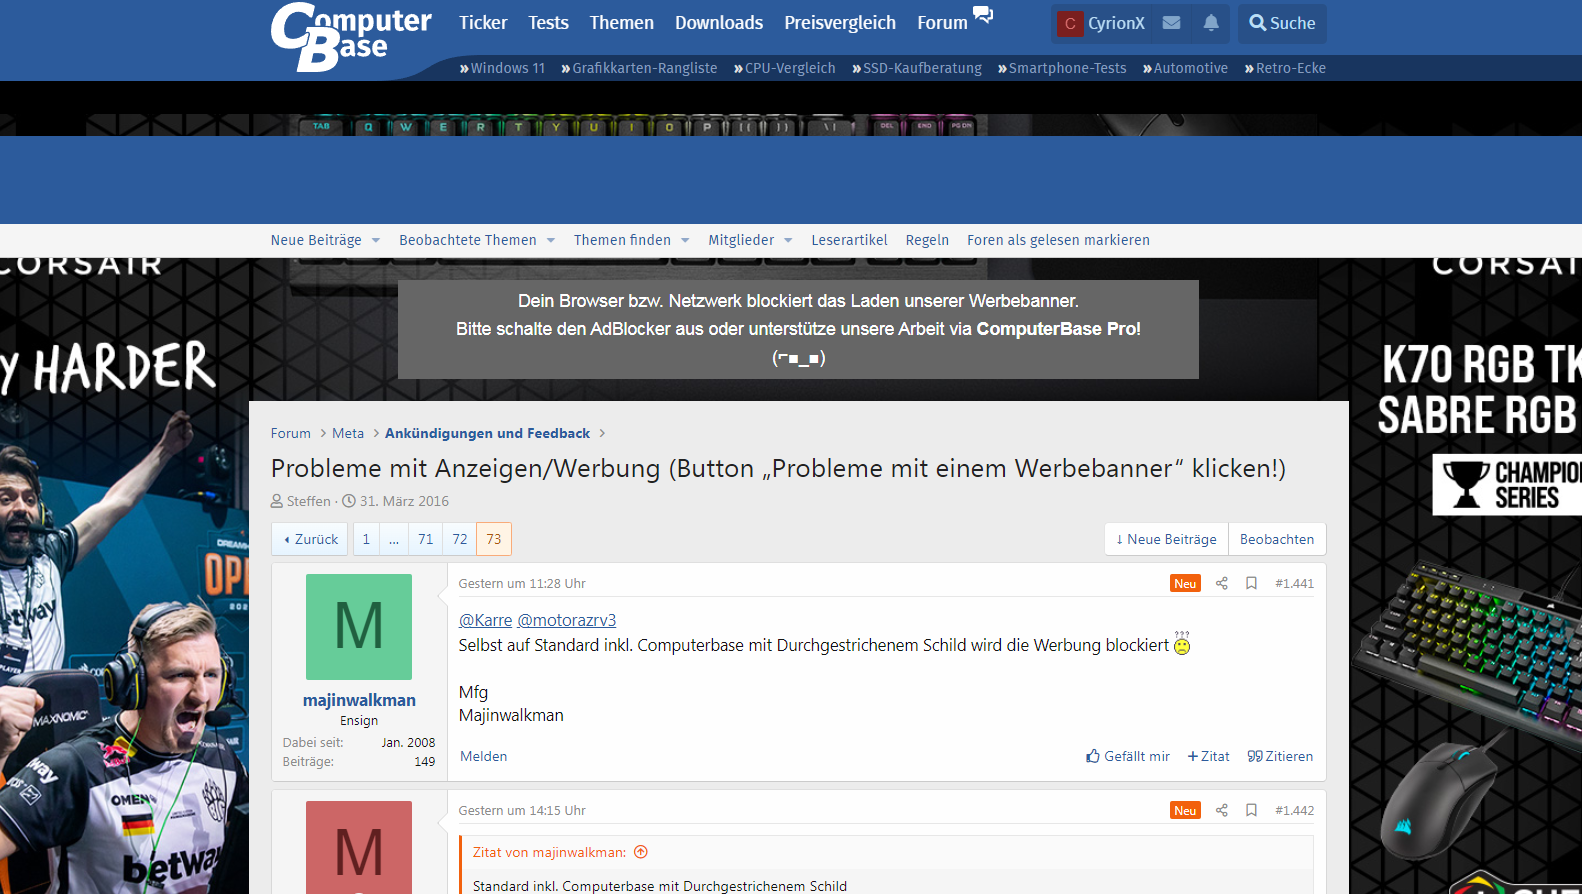
Task: Go to page 71
Action: click(426, 539)
